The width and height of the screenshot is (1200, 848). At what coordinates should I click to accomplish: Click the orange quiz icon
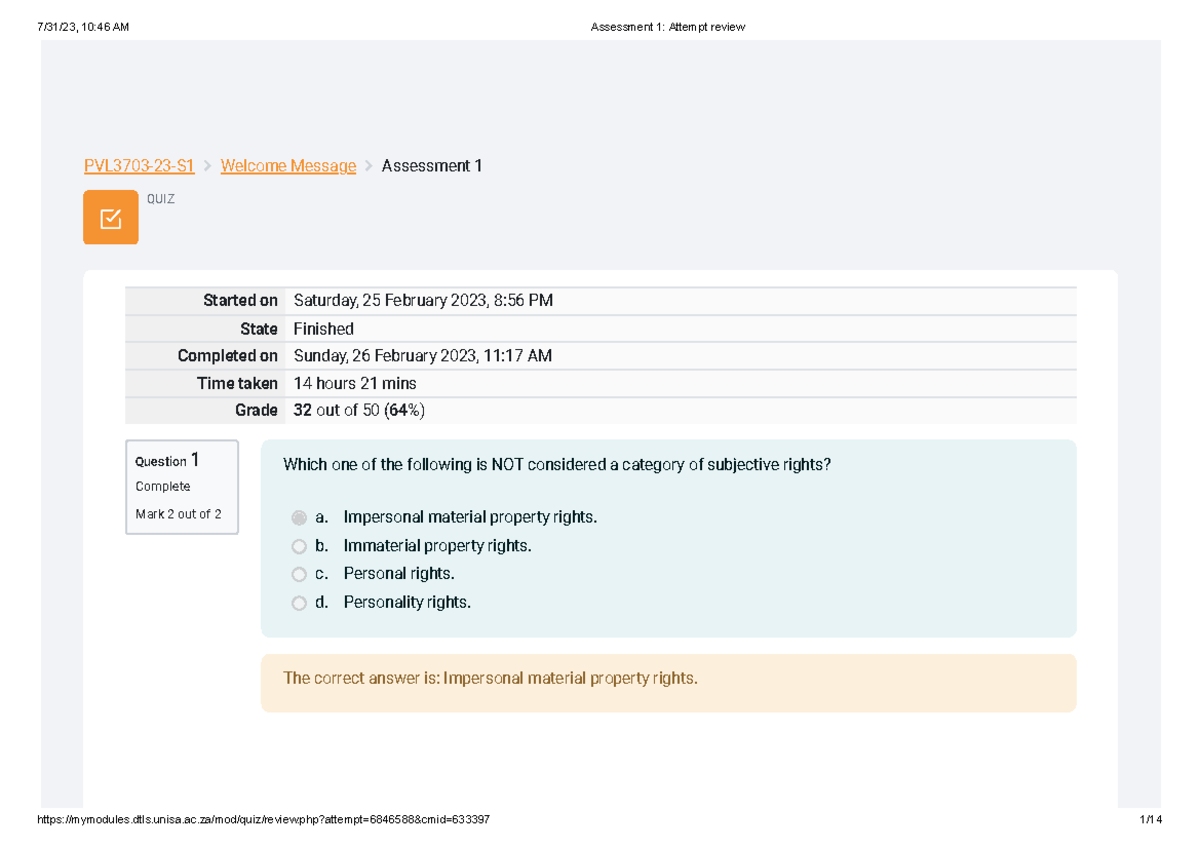click(x=110, y=217)
